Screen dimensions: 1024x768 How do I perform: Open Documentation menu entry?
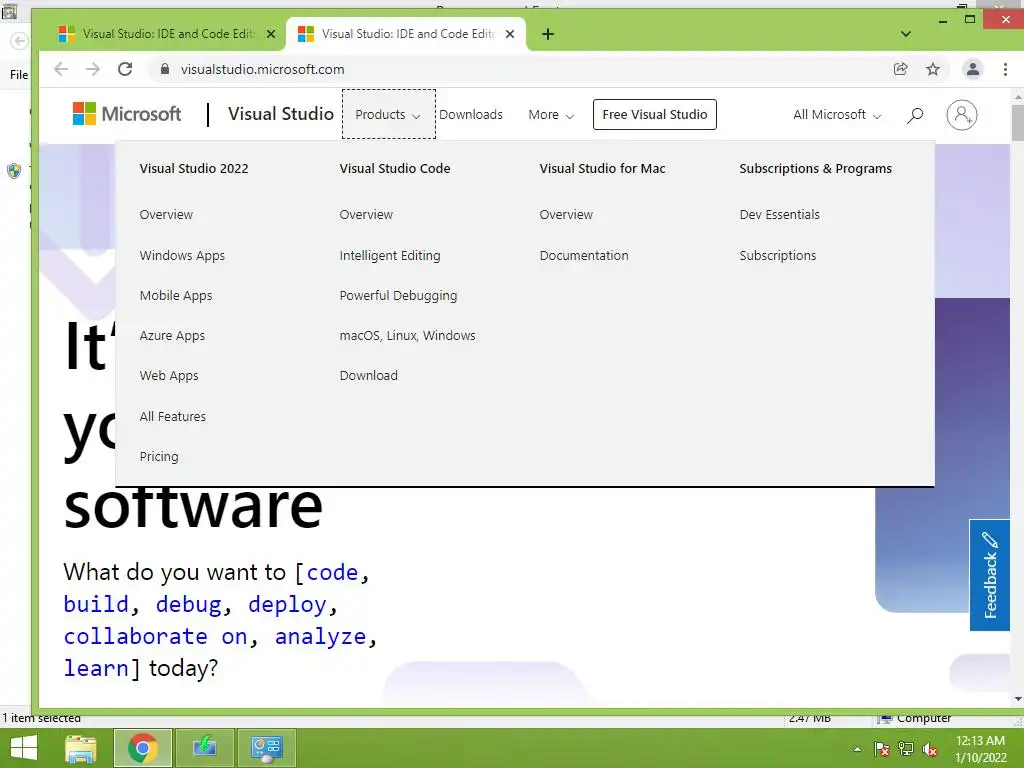point(584,255)
